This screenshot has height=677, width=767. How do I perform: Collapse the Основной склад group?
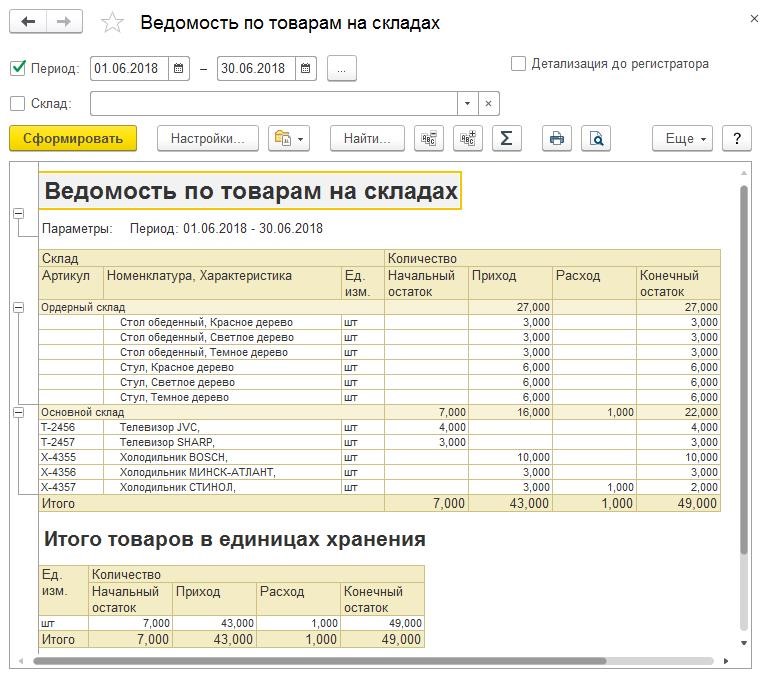(18, 412)
